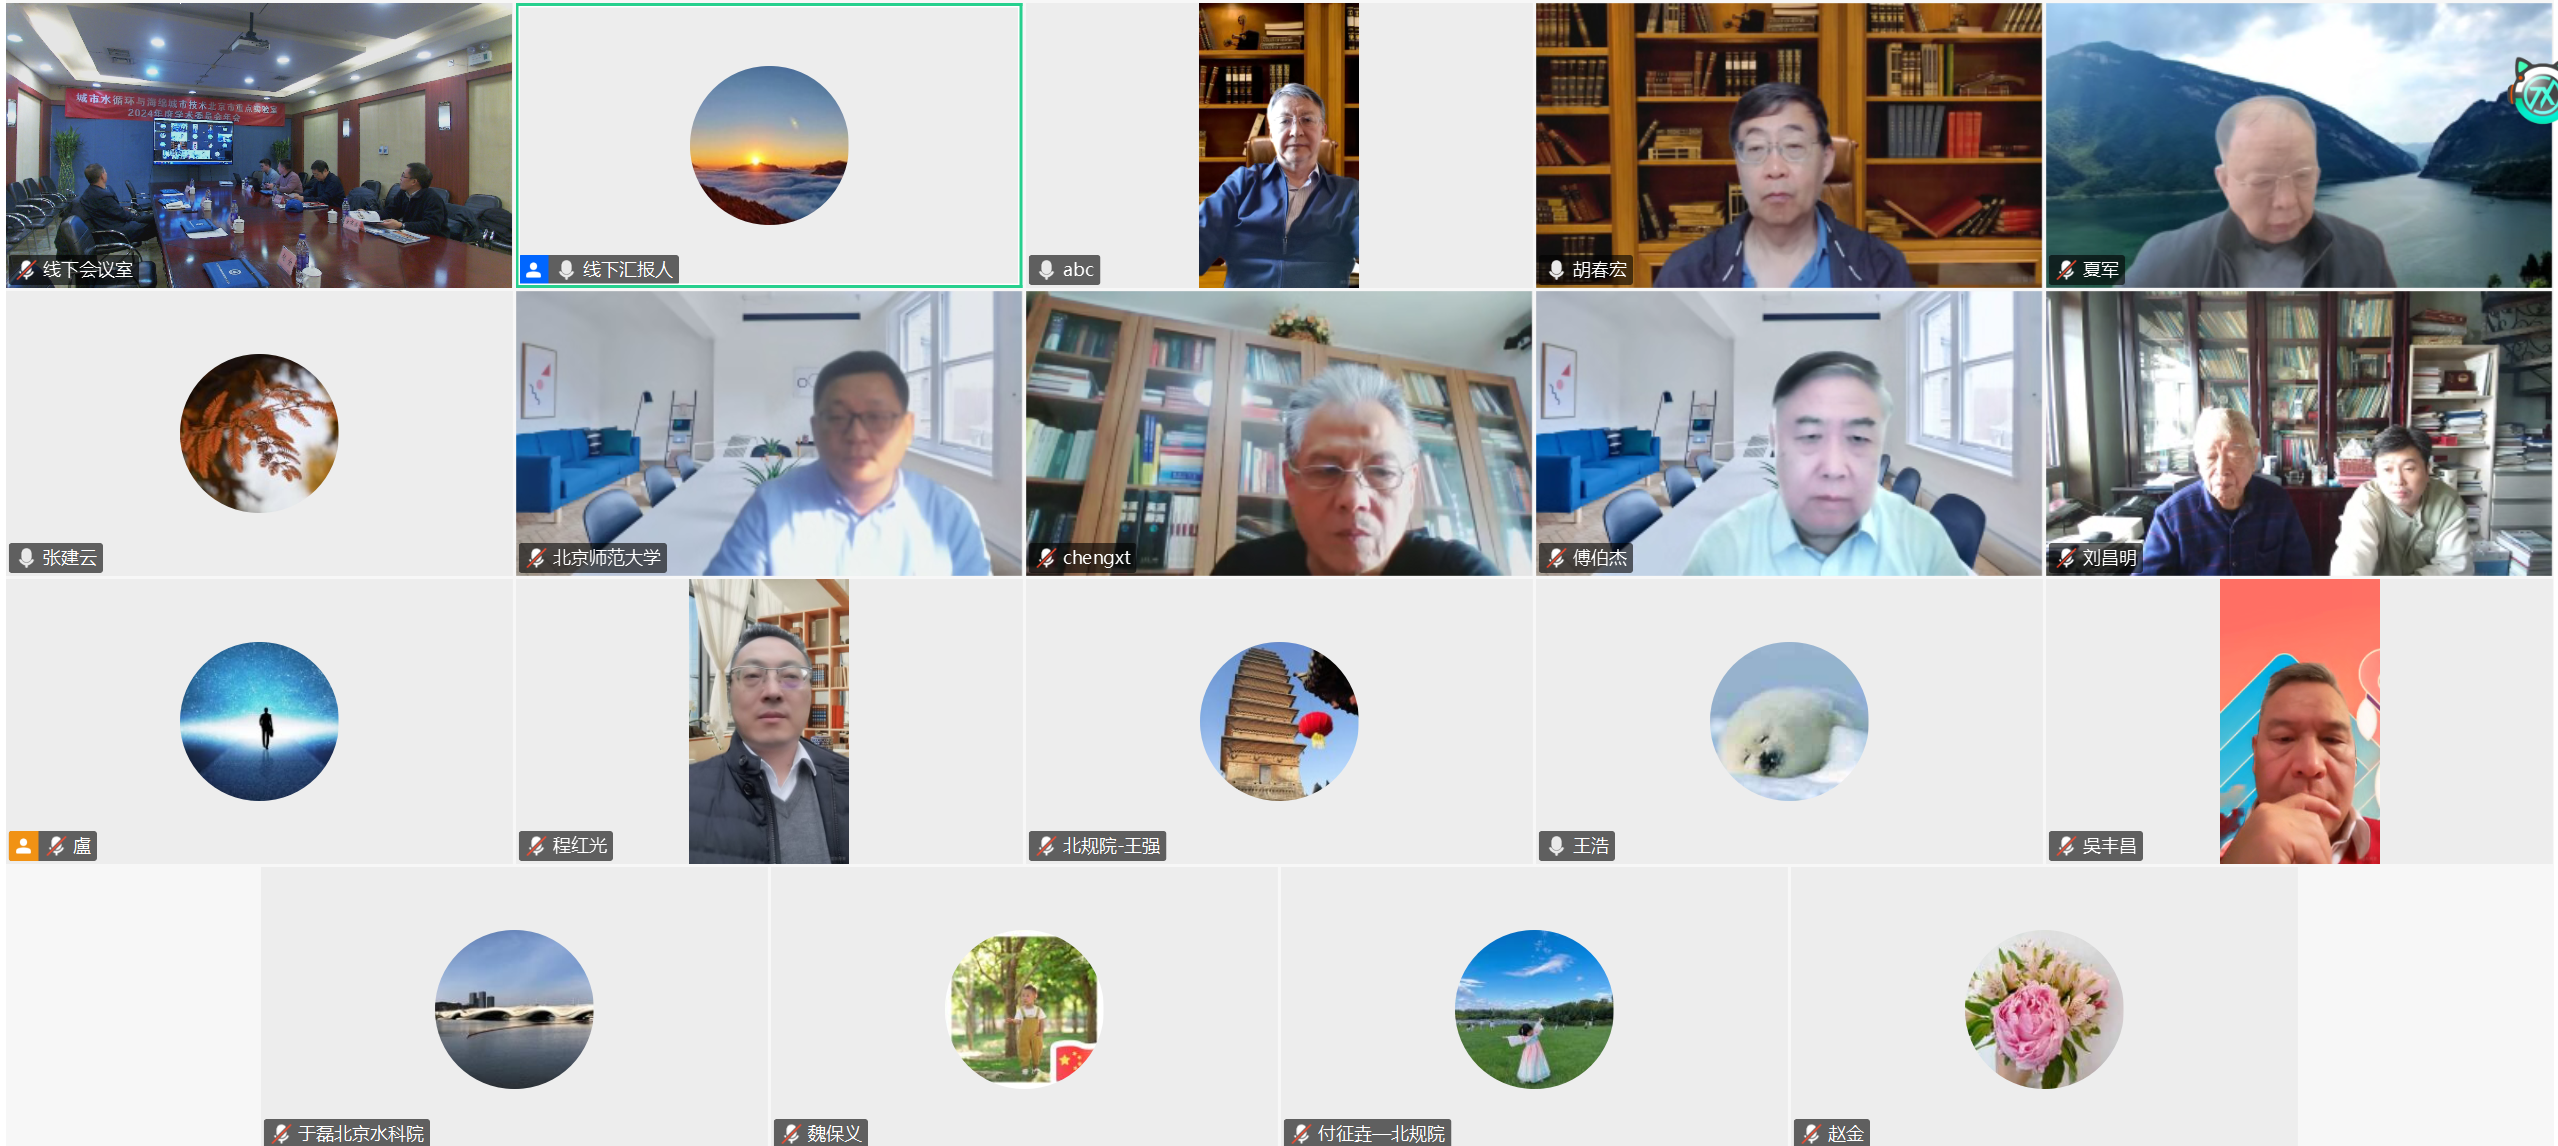2558x1146 pixels.
Task: Click mic icon beside 王浩
Action: (x=1556, y=846)
